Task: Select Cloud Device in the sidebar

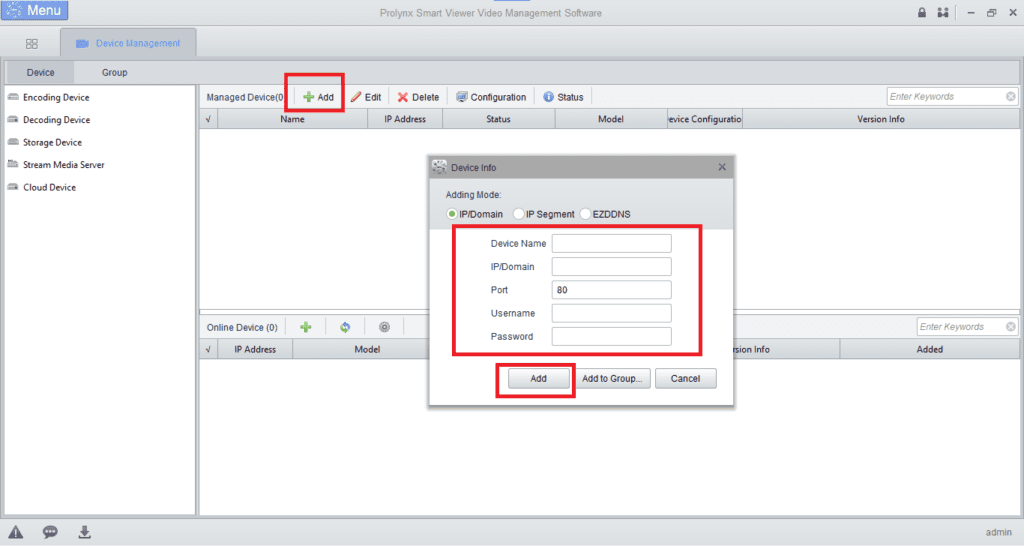Action: click(49, 188)
